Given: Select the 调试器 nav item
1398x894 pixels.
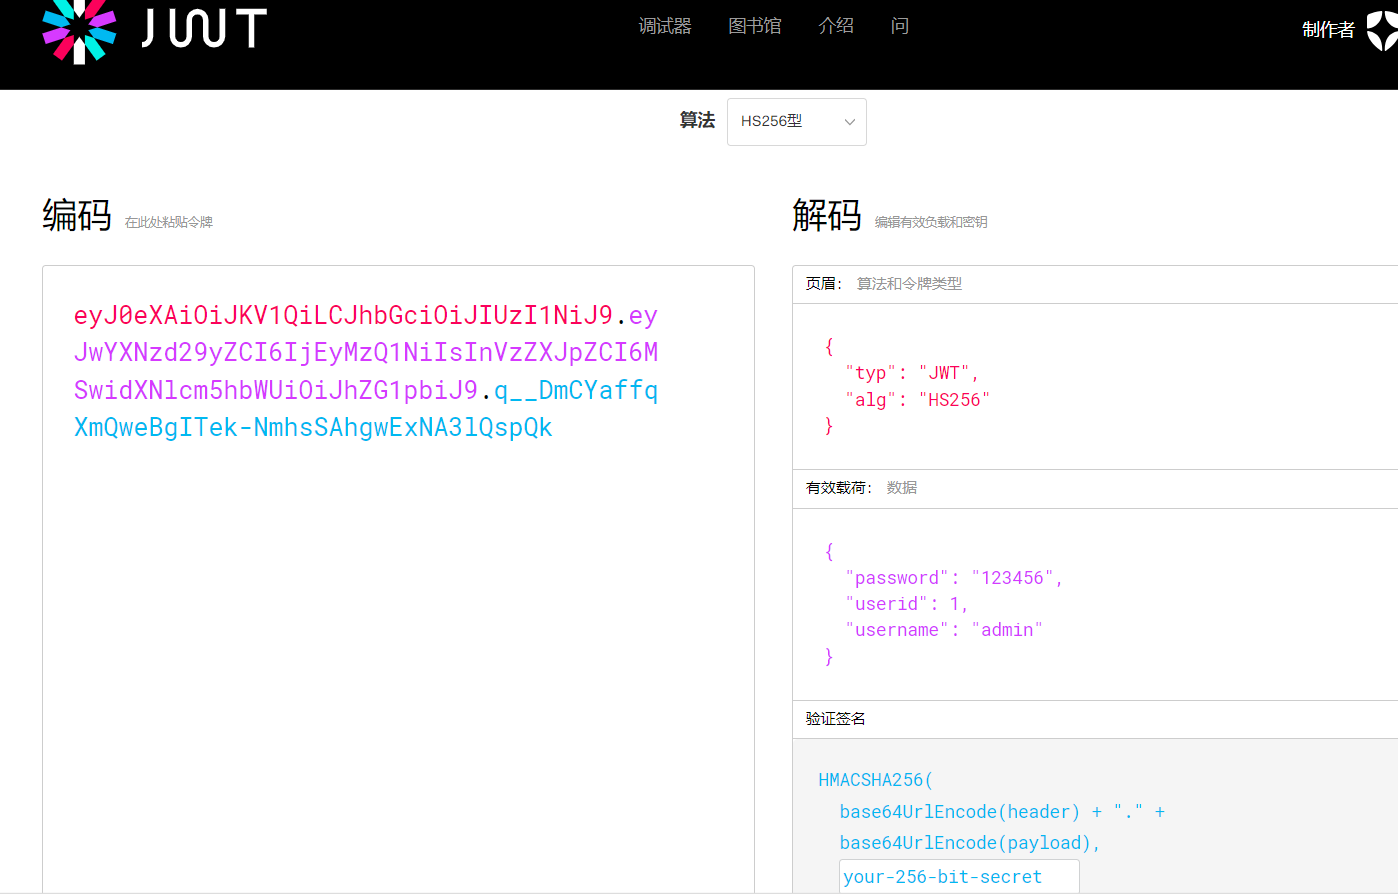Looking at the screenshot, I should click(665, 25).
